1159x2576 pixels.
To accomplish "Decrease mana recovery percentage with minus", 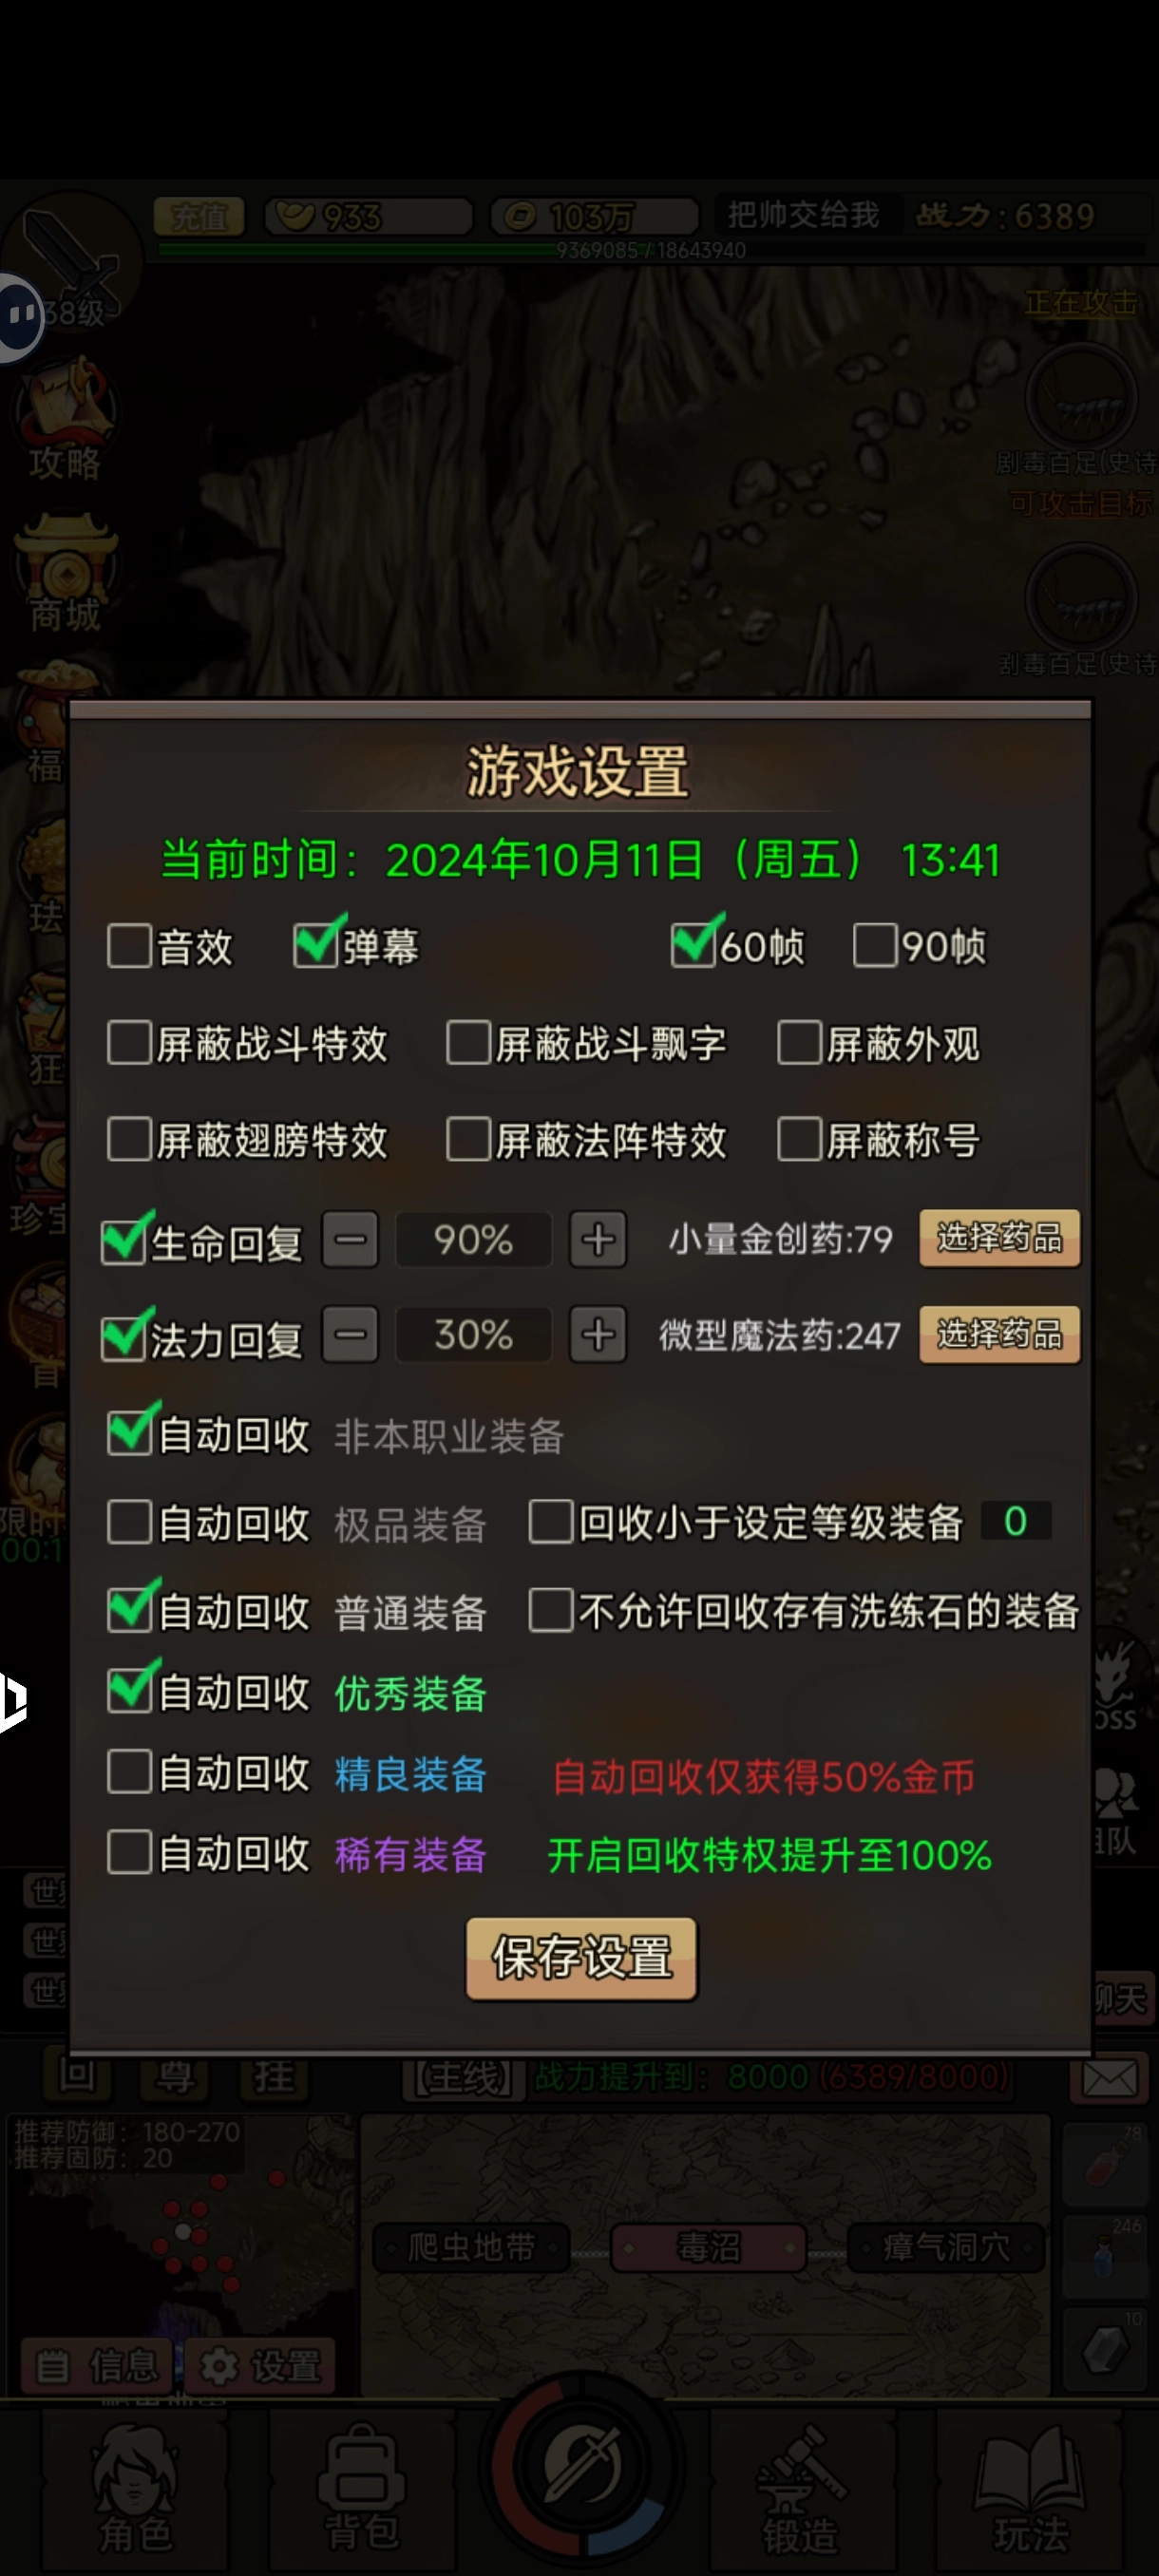I will [x=350, y=1334].
